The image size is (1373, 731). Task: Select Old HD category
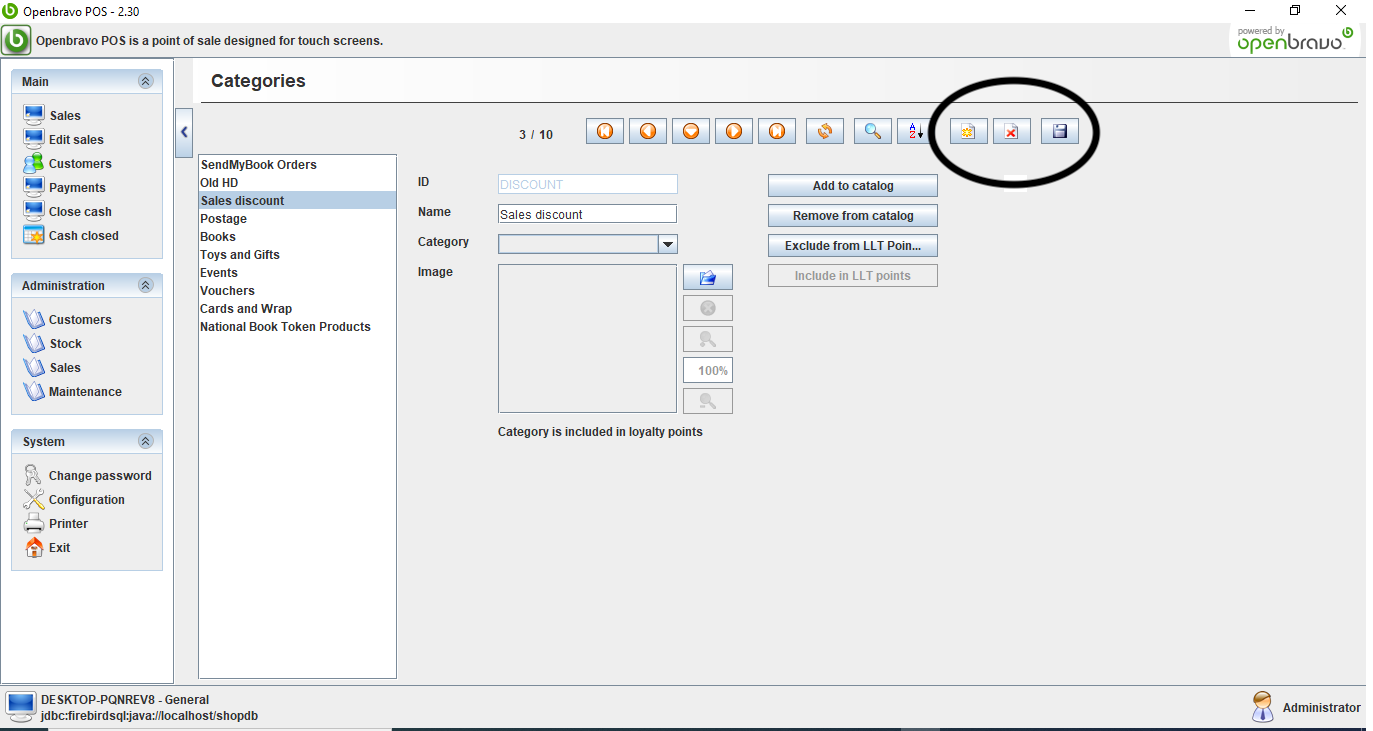pos(298,182)
